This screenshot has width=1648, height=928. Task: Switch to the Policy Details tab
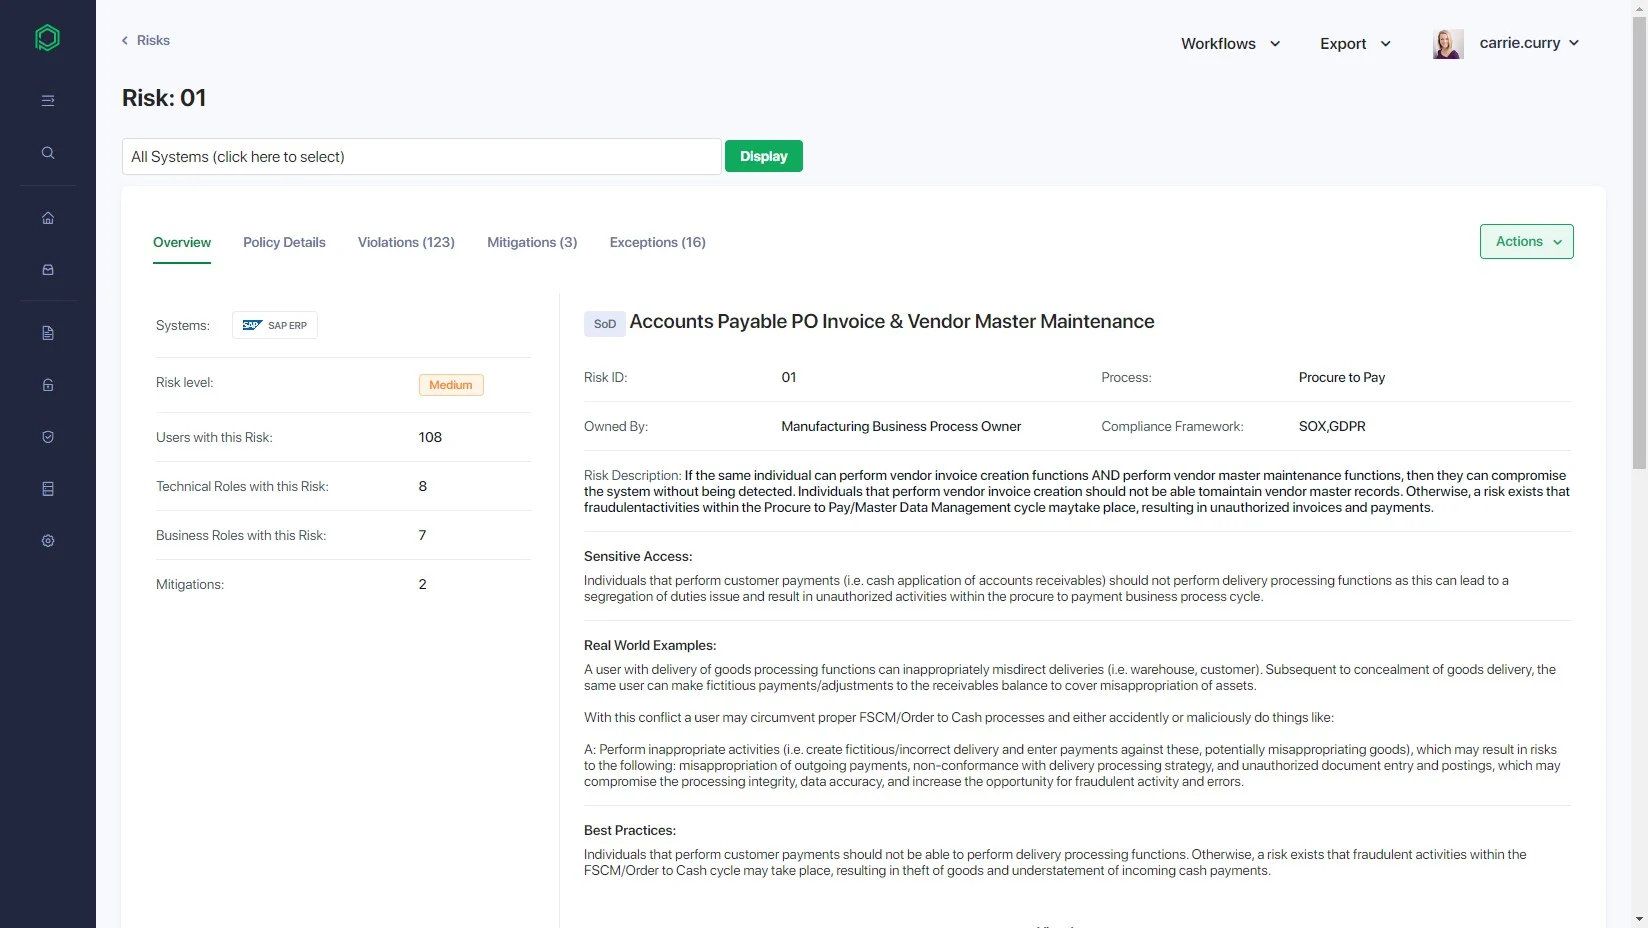(x=284, y=243)
